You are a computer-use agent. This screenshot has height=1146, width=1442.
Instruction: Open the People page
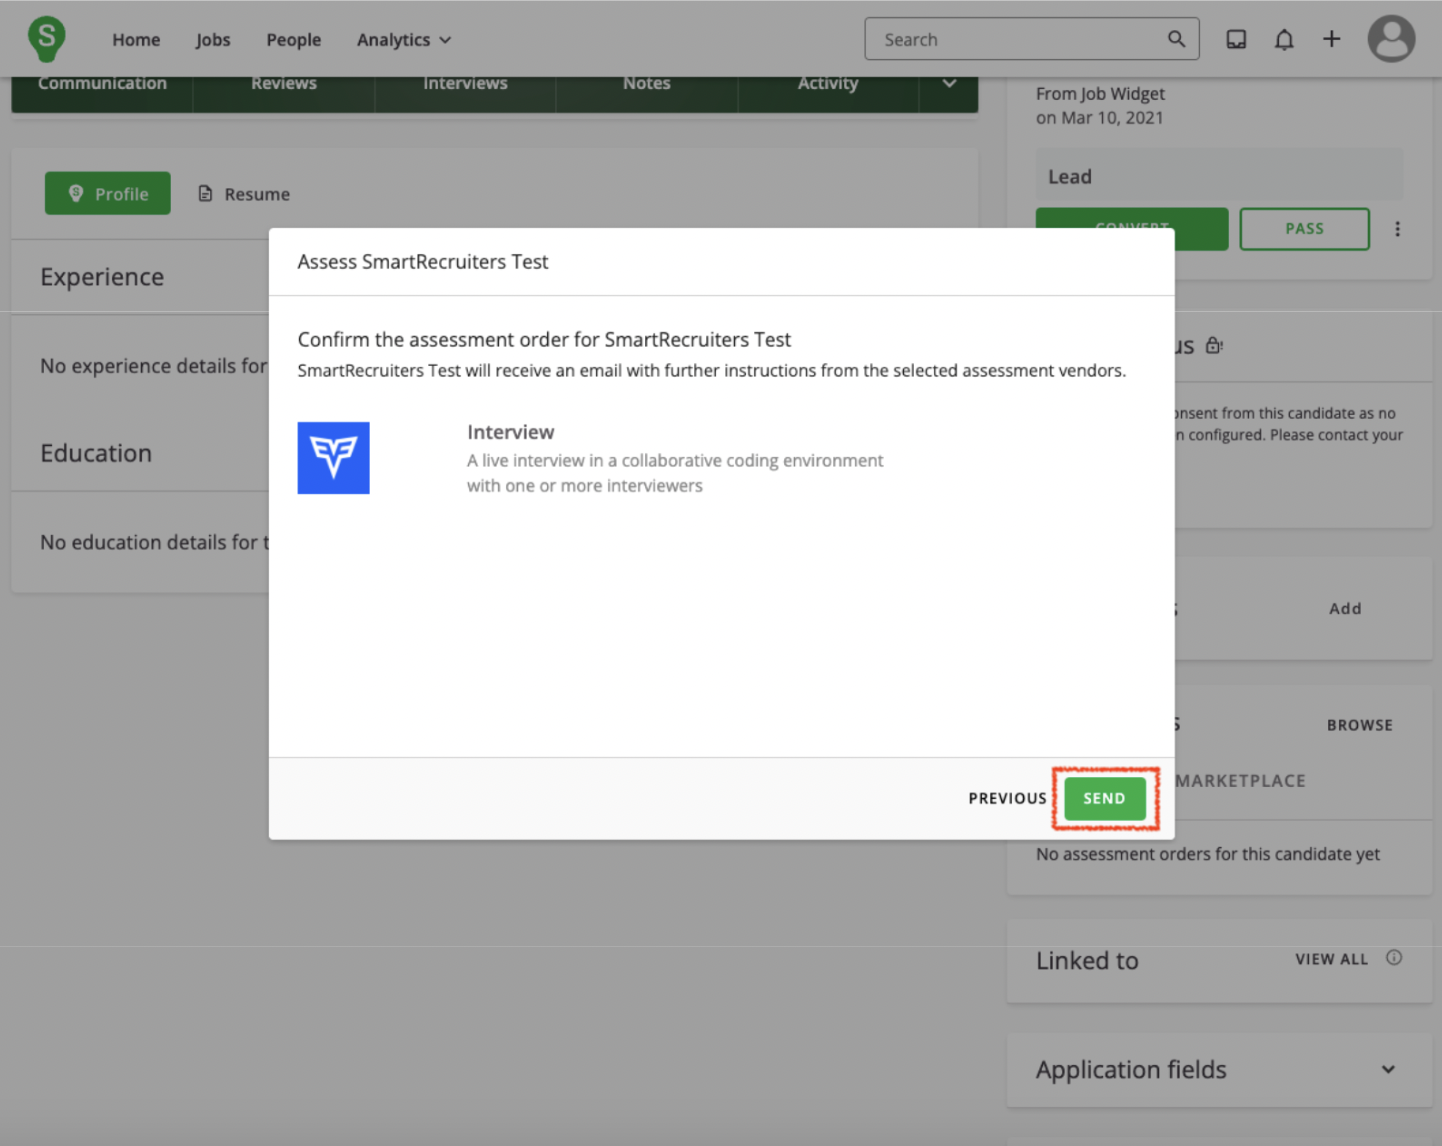293,40
